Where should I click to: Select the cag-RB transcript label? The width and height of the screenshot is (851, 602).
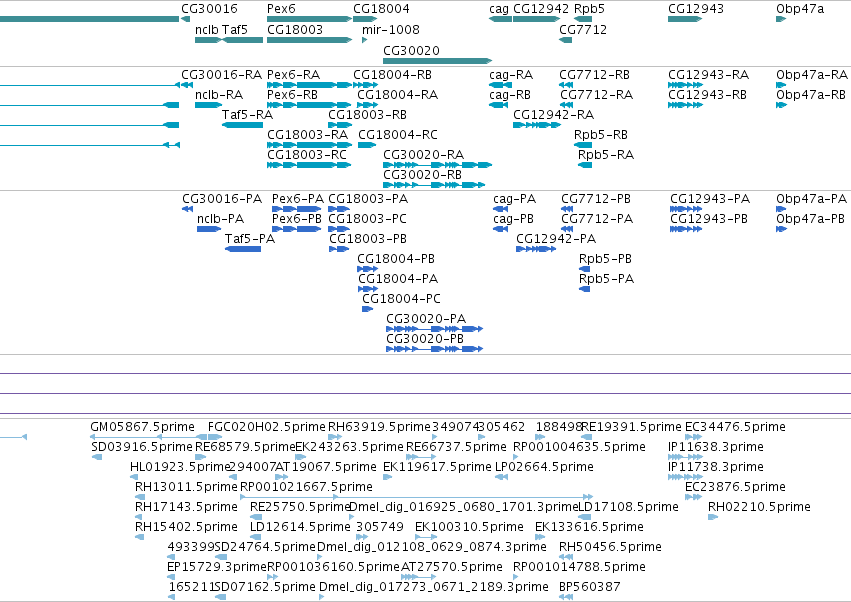pyautogui.click(x=510, y=95)
